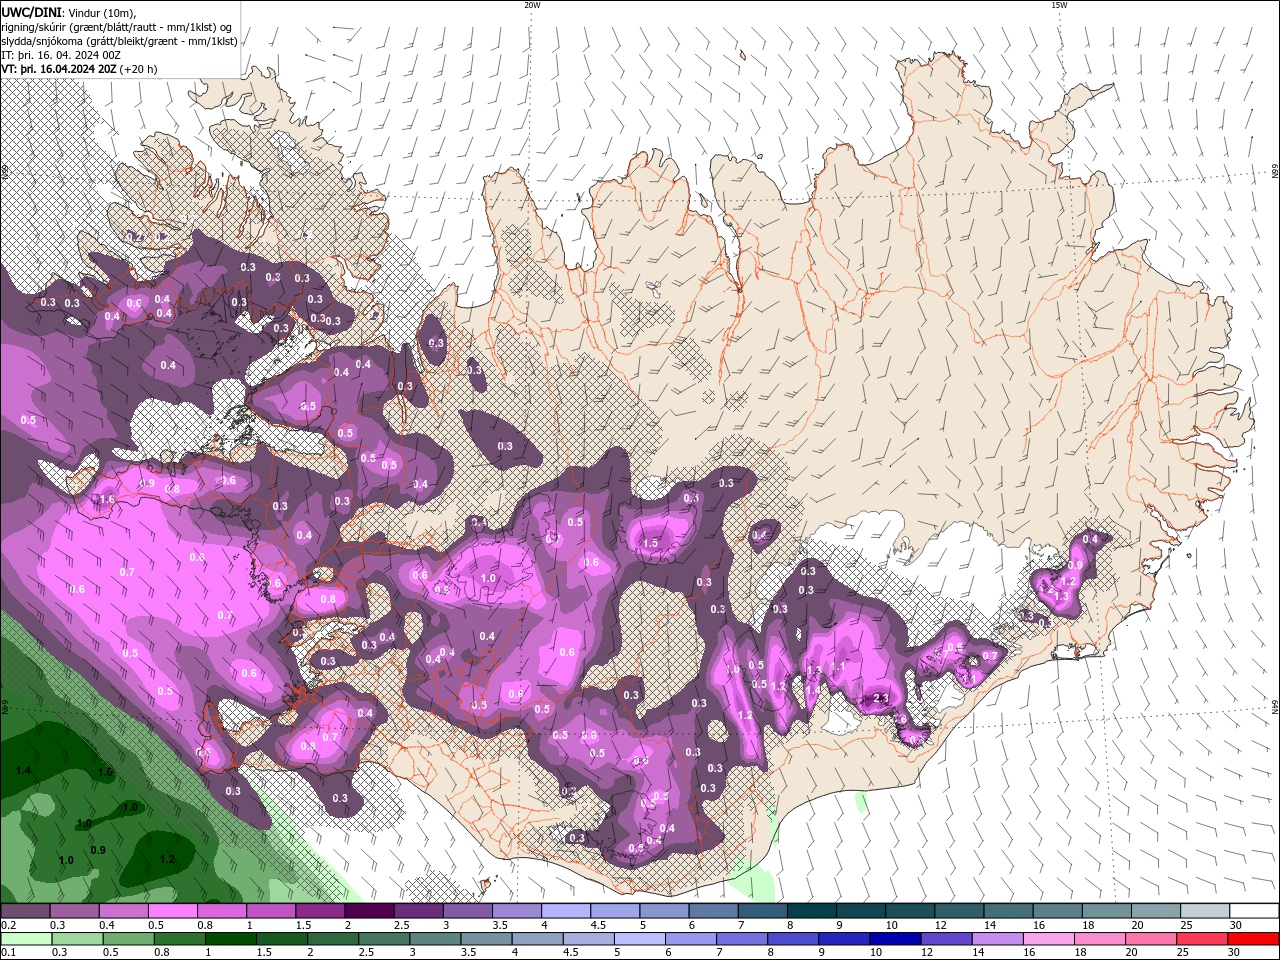Click the 'rigning/skúrir' description line
Viewport: 1280px width, 960px height.
click(118, 27)
